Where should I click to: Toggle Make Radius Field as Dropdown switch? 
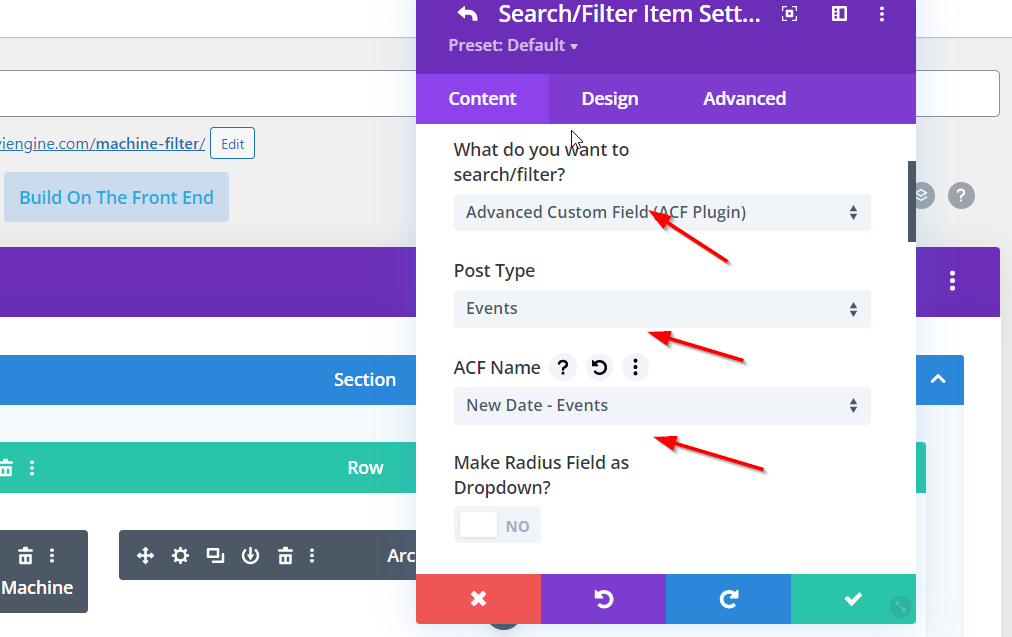[x=497, y=525]
